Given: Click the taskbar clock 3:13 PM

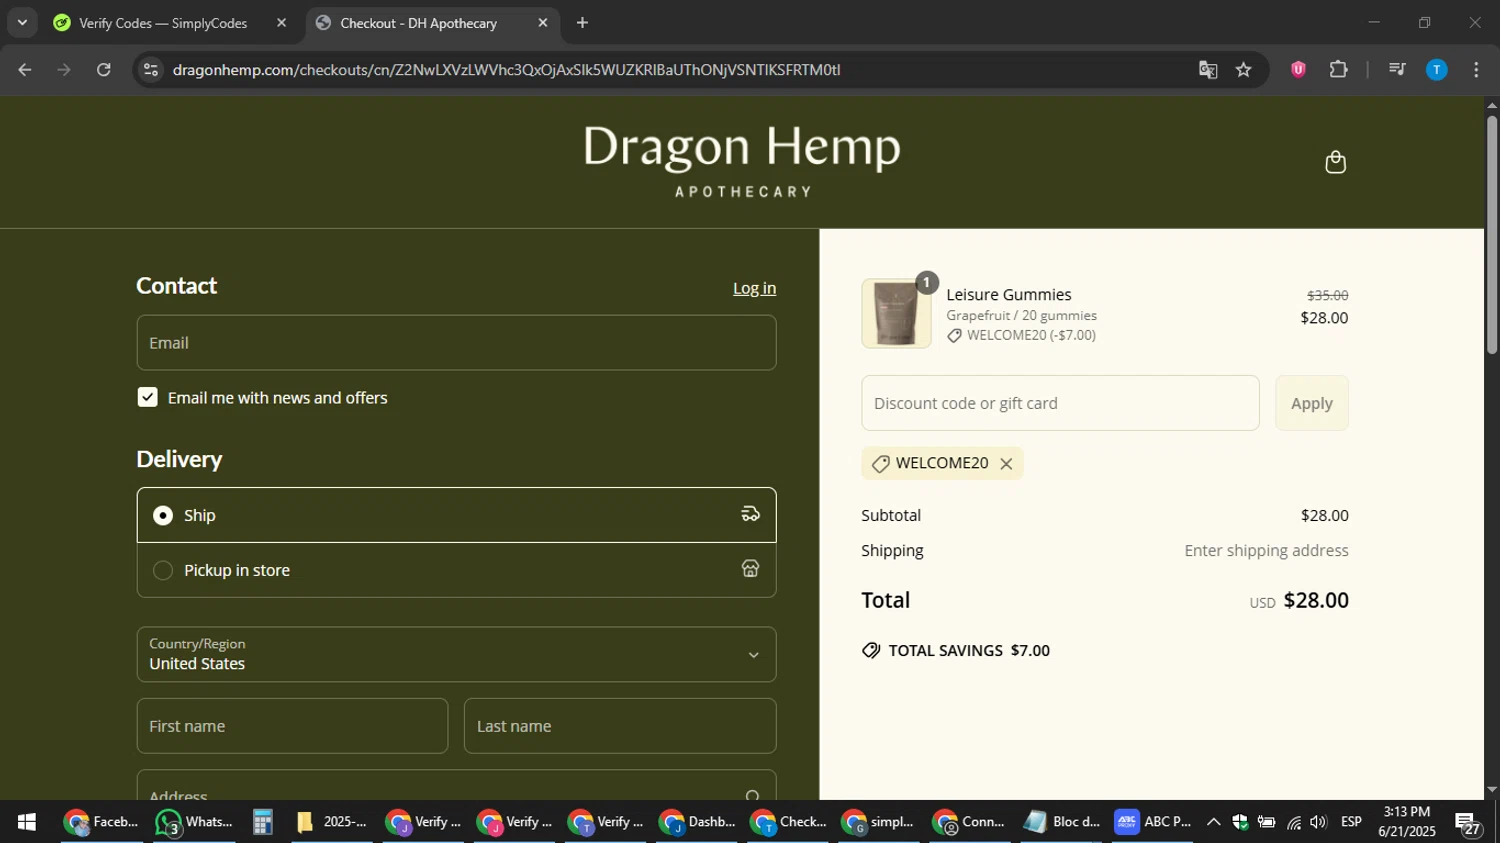Looking at the screenshot, I should pyautogui.click(x=1406, y=812).
